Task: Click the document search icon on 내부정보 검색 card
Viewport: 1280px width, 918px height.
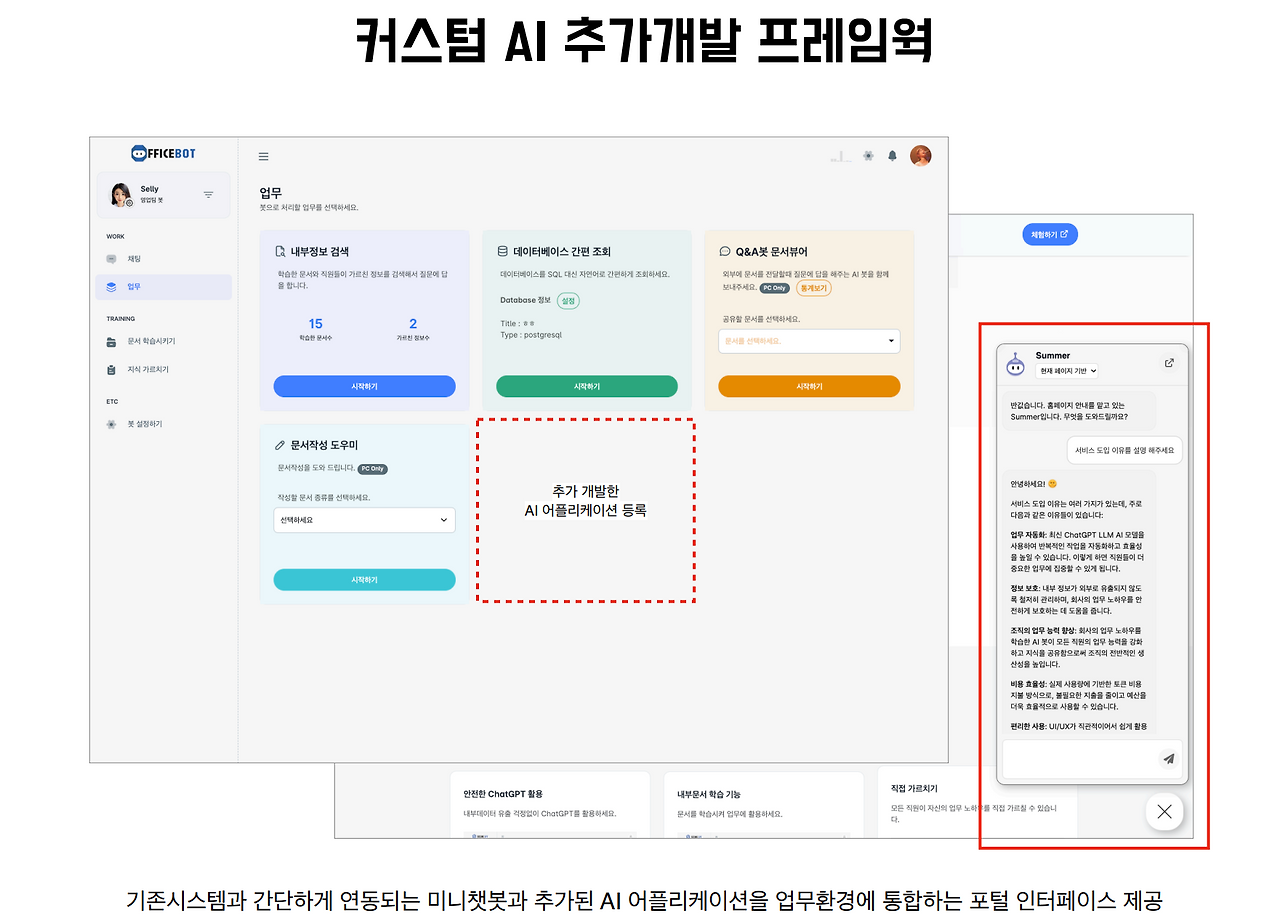Action: pos(280,252)
